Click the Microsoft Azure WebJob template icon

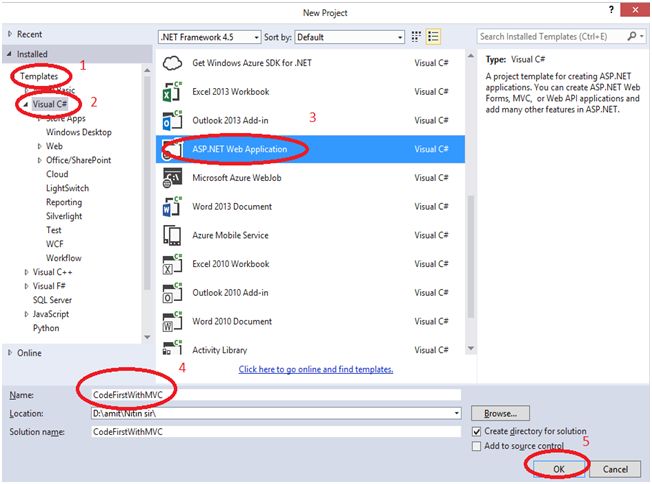coord(172,178)
